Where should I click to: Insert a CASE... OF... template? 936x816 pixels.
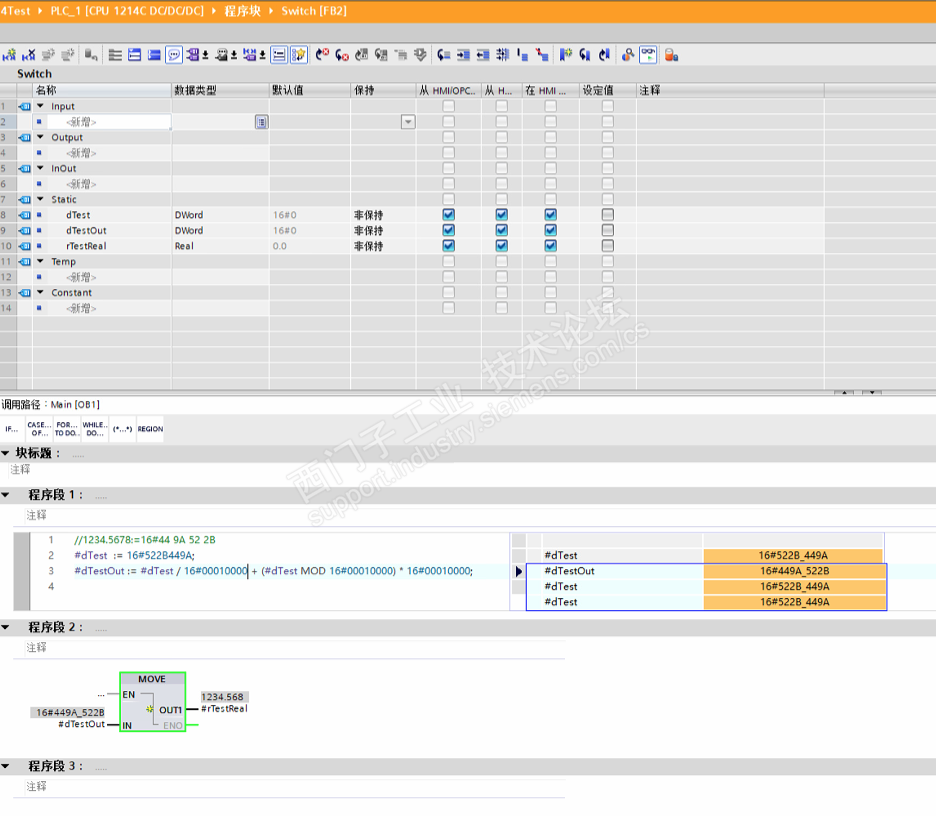[39, 429]
